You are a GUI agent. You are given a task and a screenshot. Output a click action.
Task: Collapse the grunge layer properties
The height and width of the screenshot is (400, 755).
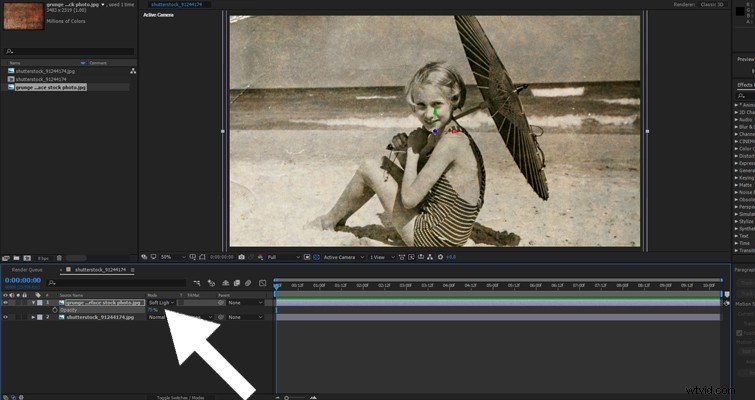click(x=33, y=303)
